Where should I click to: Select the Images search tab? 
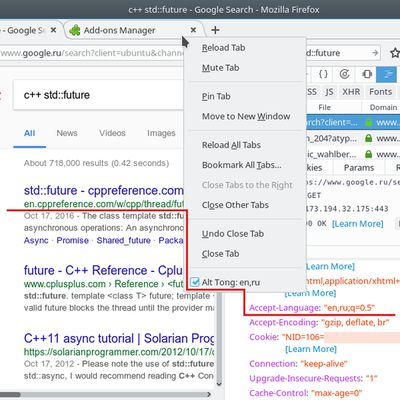161,133
